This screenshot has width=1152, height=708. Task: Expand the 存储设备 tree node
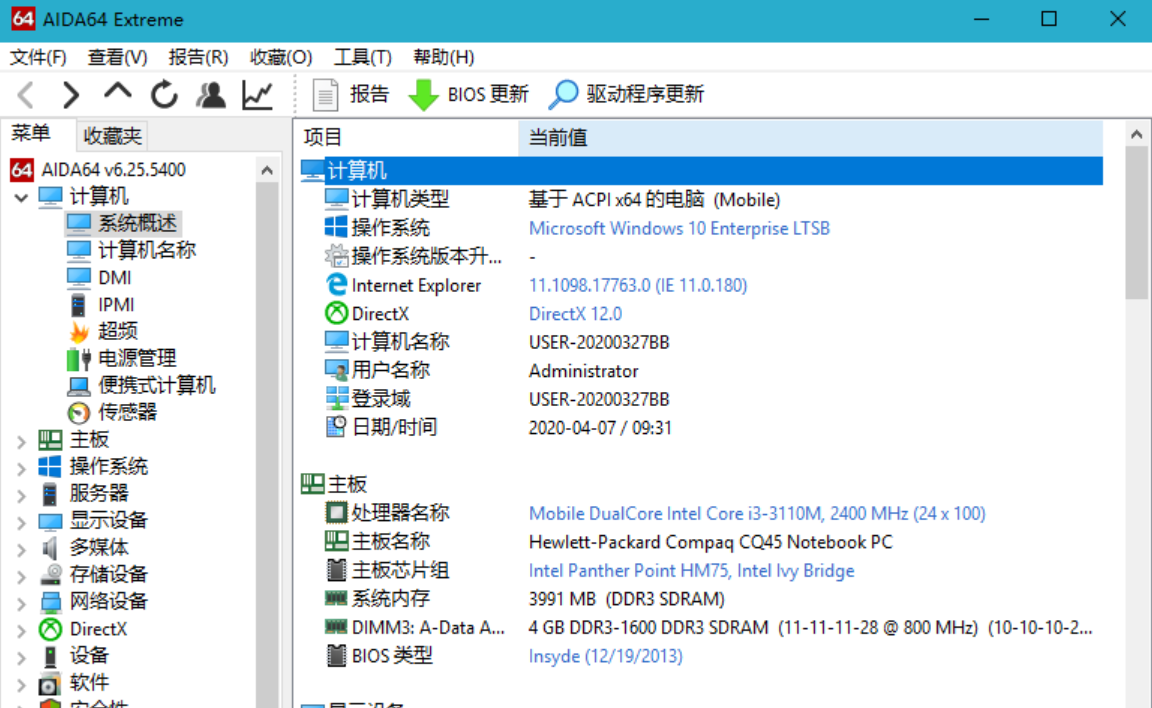(21, 576)
